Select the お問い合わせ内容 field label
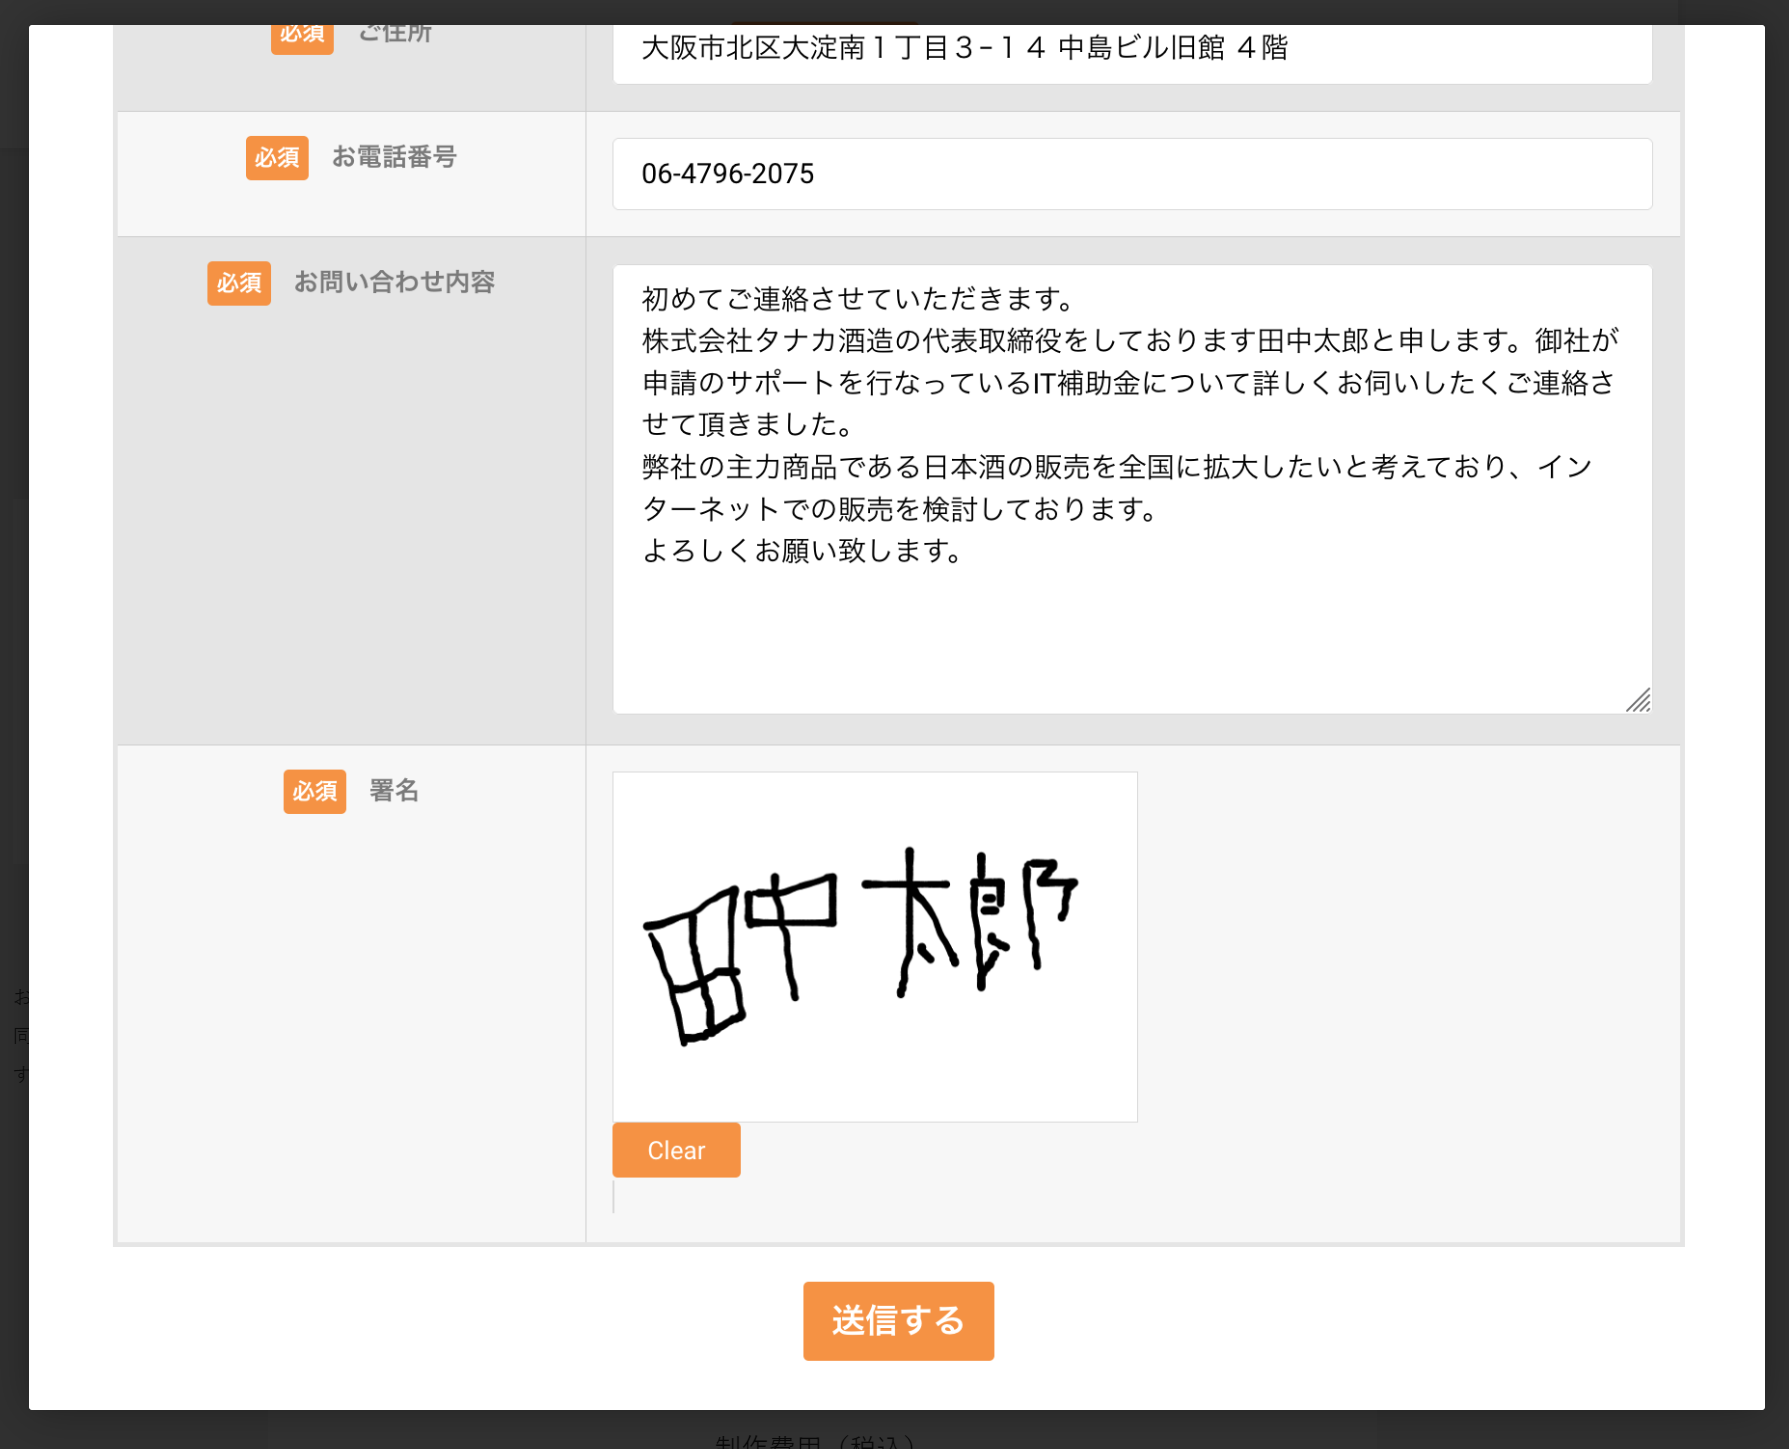This screenshot has width=1789, height=1449. [x=394, y=282]
